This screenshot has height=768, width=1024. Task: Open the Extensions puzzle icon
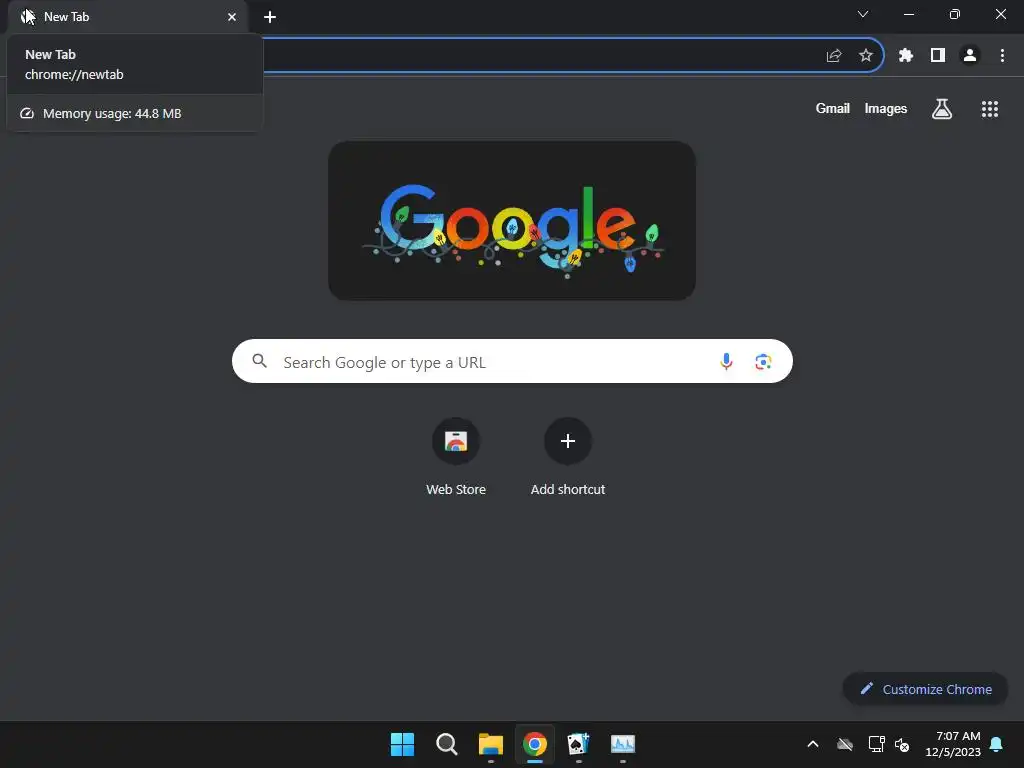click(906, 56)
